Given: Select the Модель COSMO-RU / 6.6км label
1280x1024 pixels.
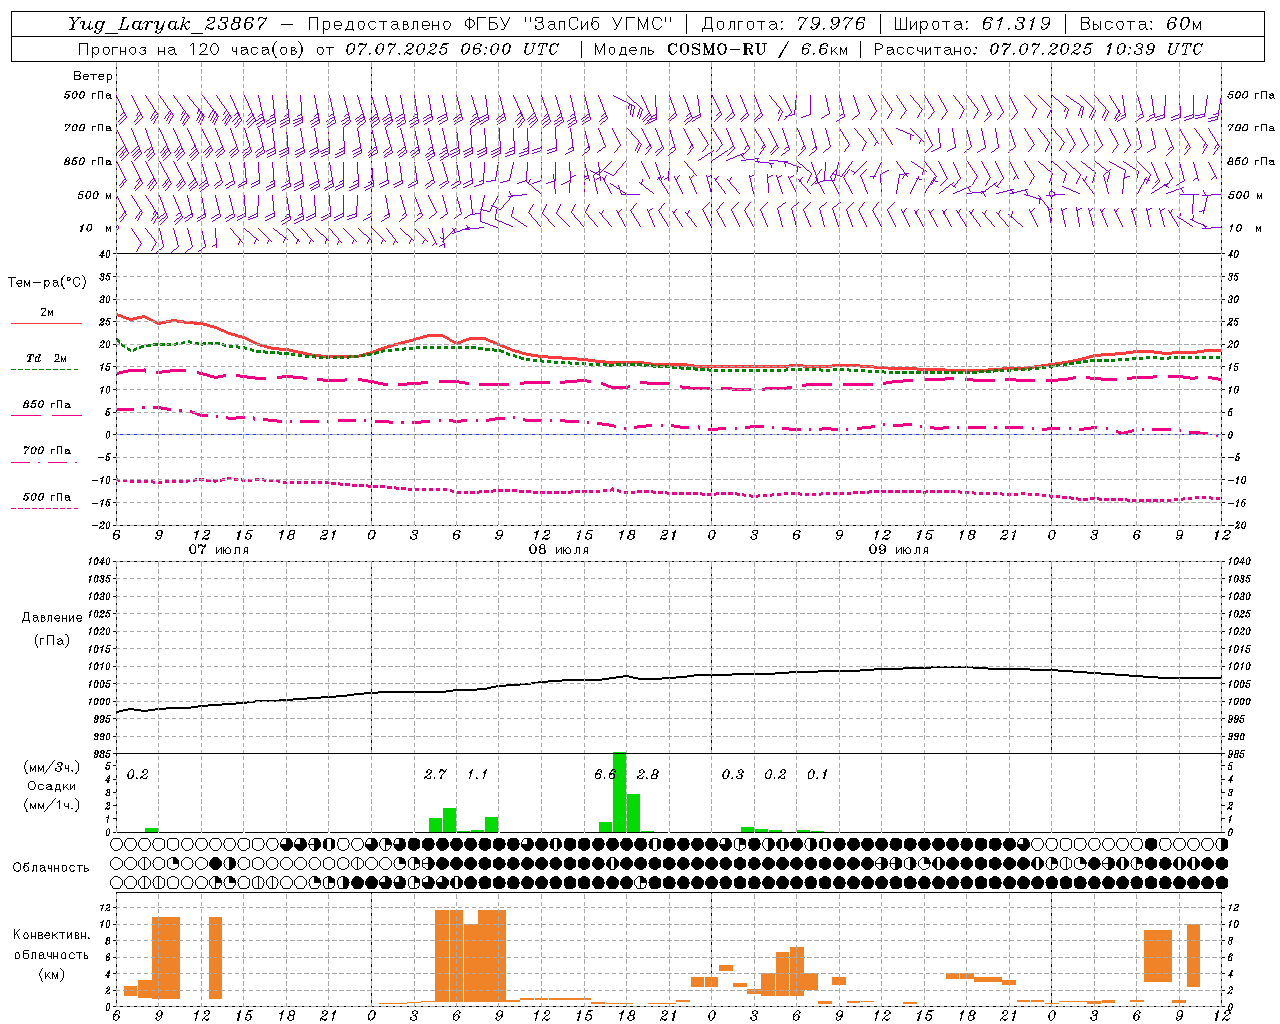Looking at the screenshot, I should (x=720, y=49).
